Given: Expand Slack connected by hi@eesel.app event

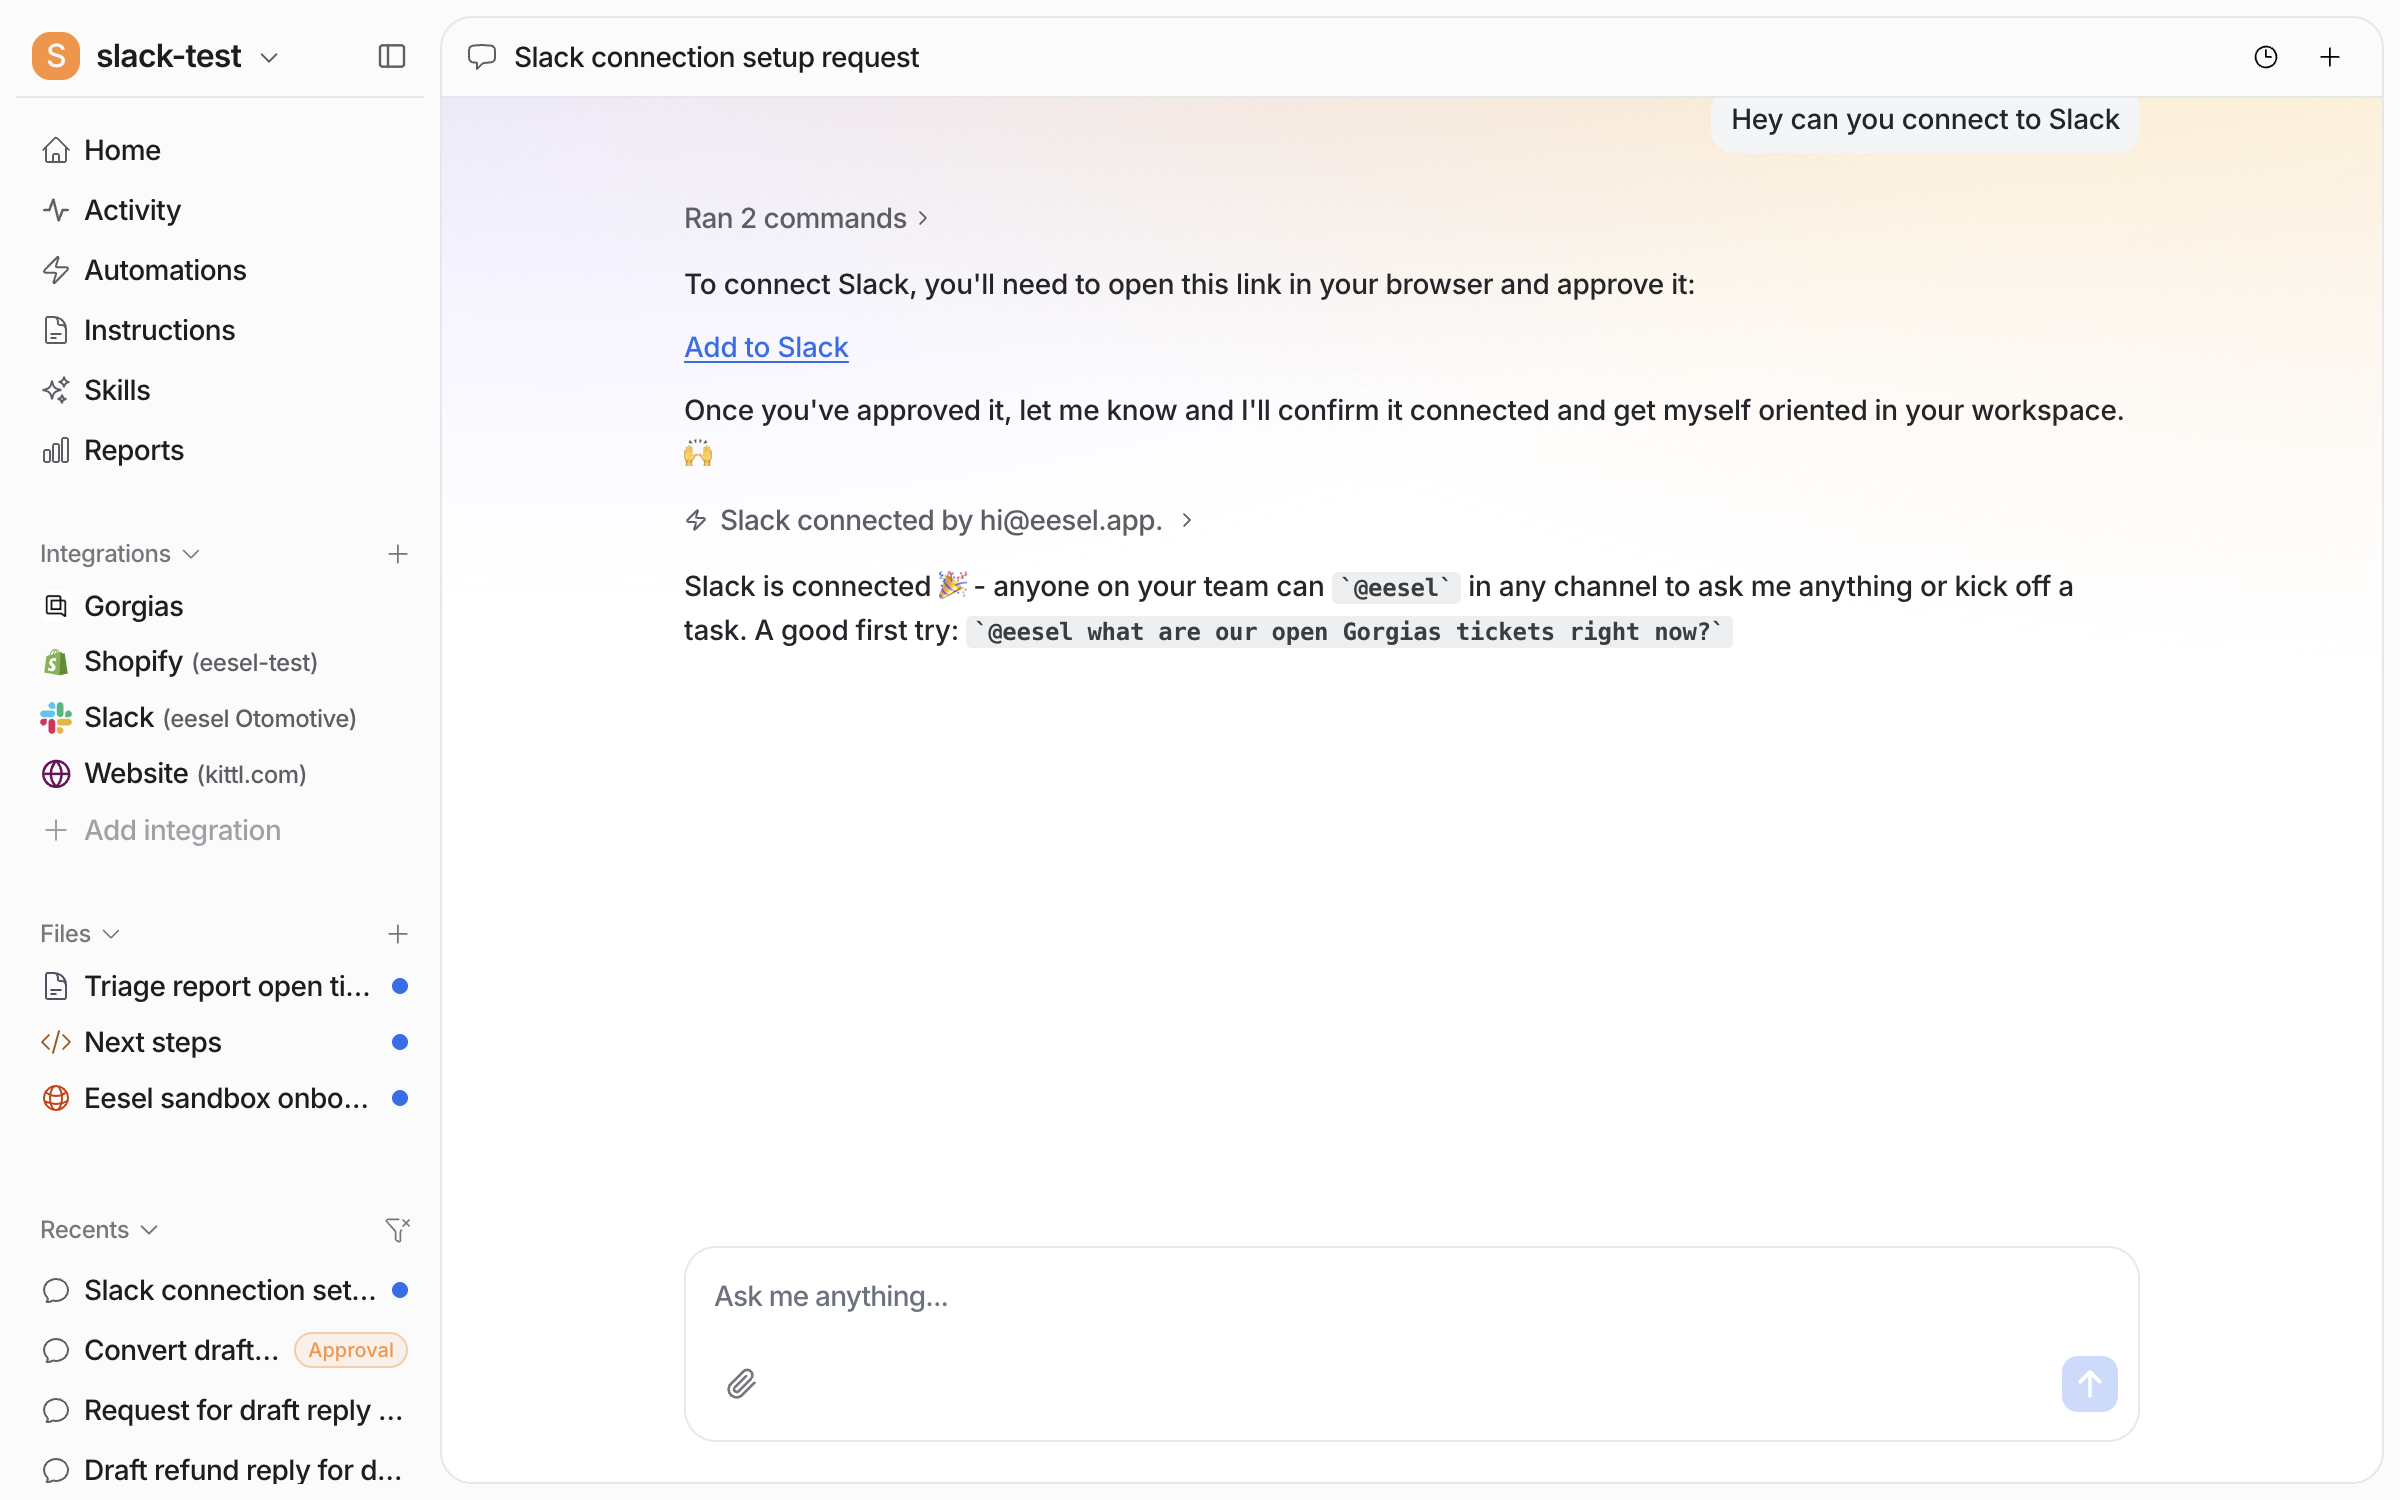Looking at the screenshot, I should pyautogui.click(x=939, y=520).
